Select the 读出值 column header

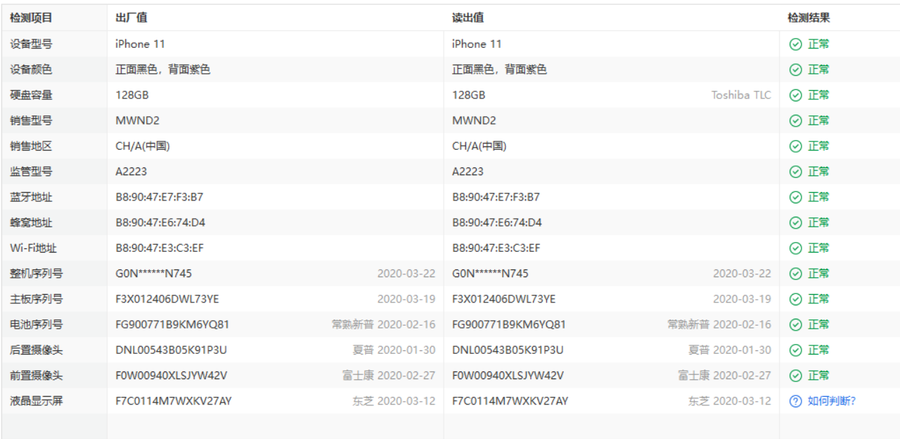point(468,18)
